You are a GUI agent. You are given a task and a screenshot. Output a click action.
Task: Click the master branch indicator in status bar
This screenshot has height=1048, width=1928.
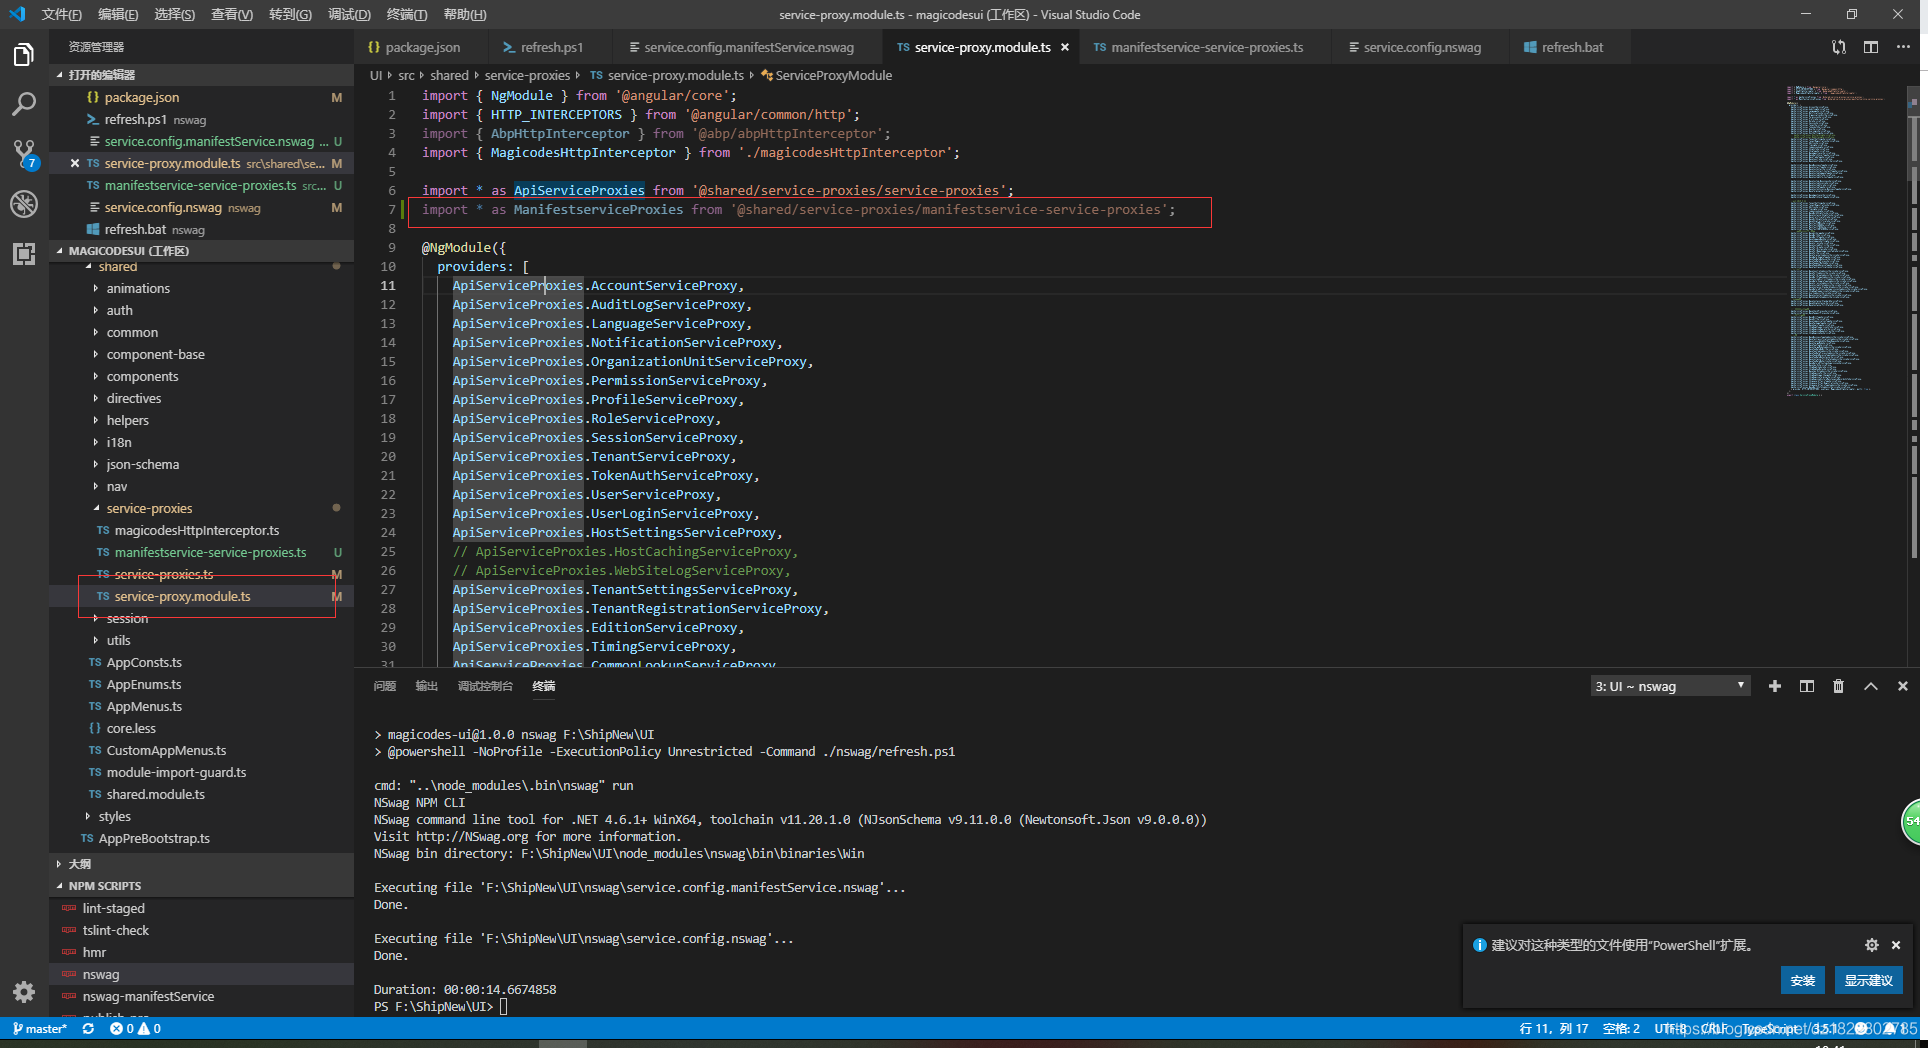click(40, 1028)
